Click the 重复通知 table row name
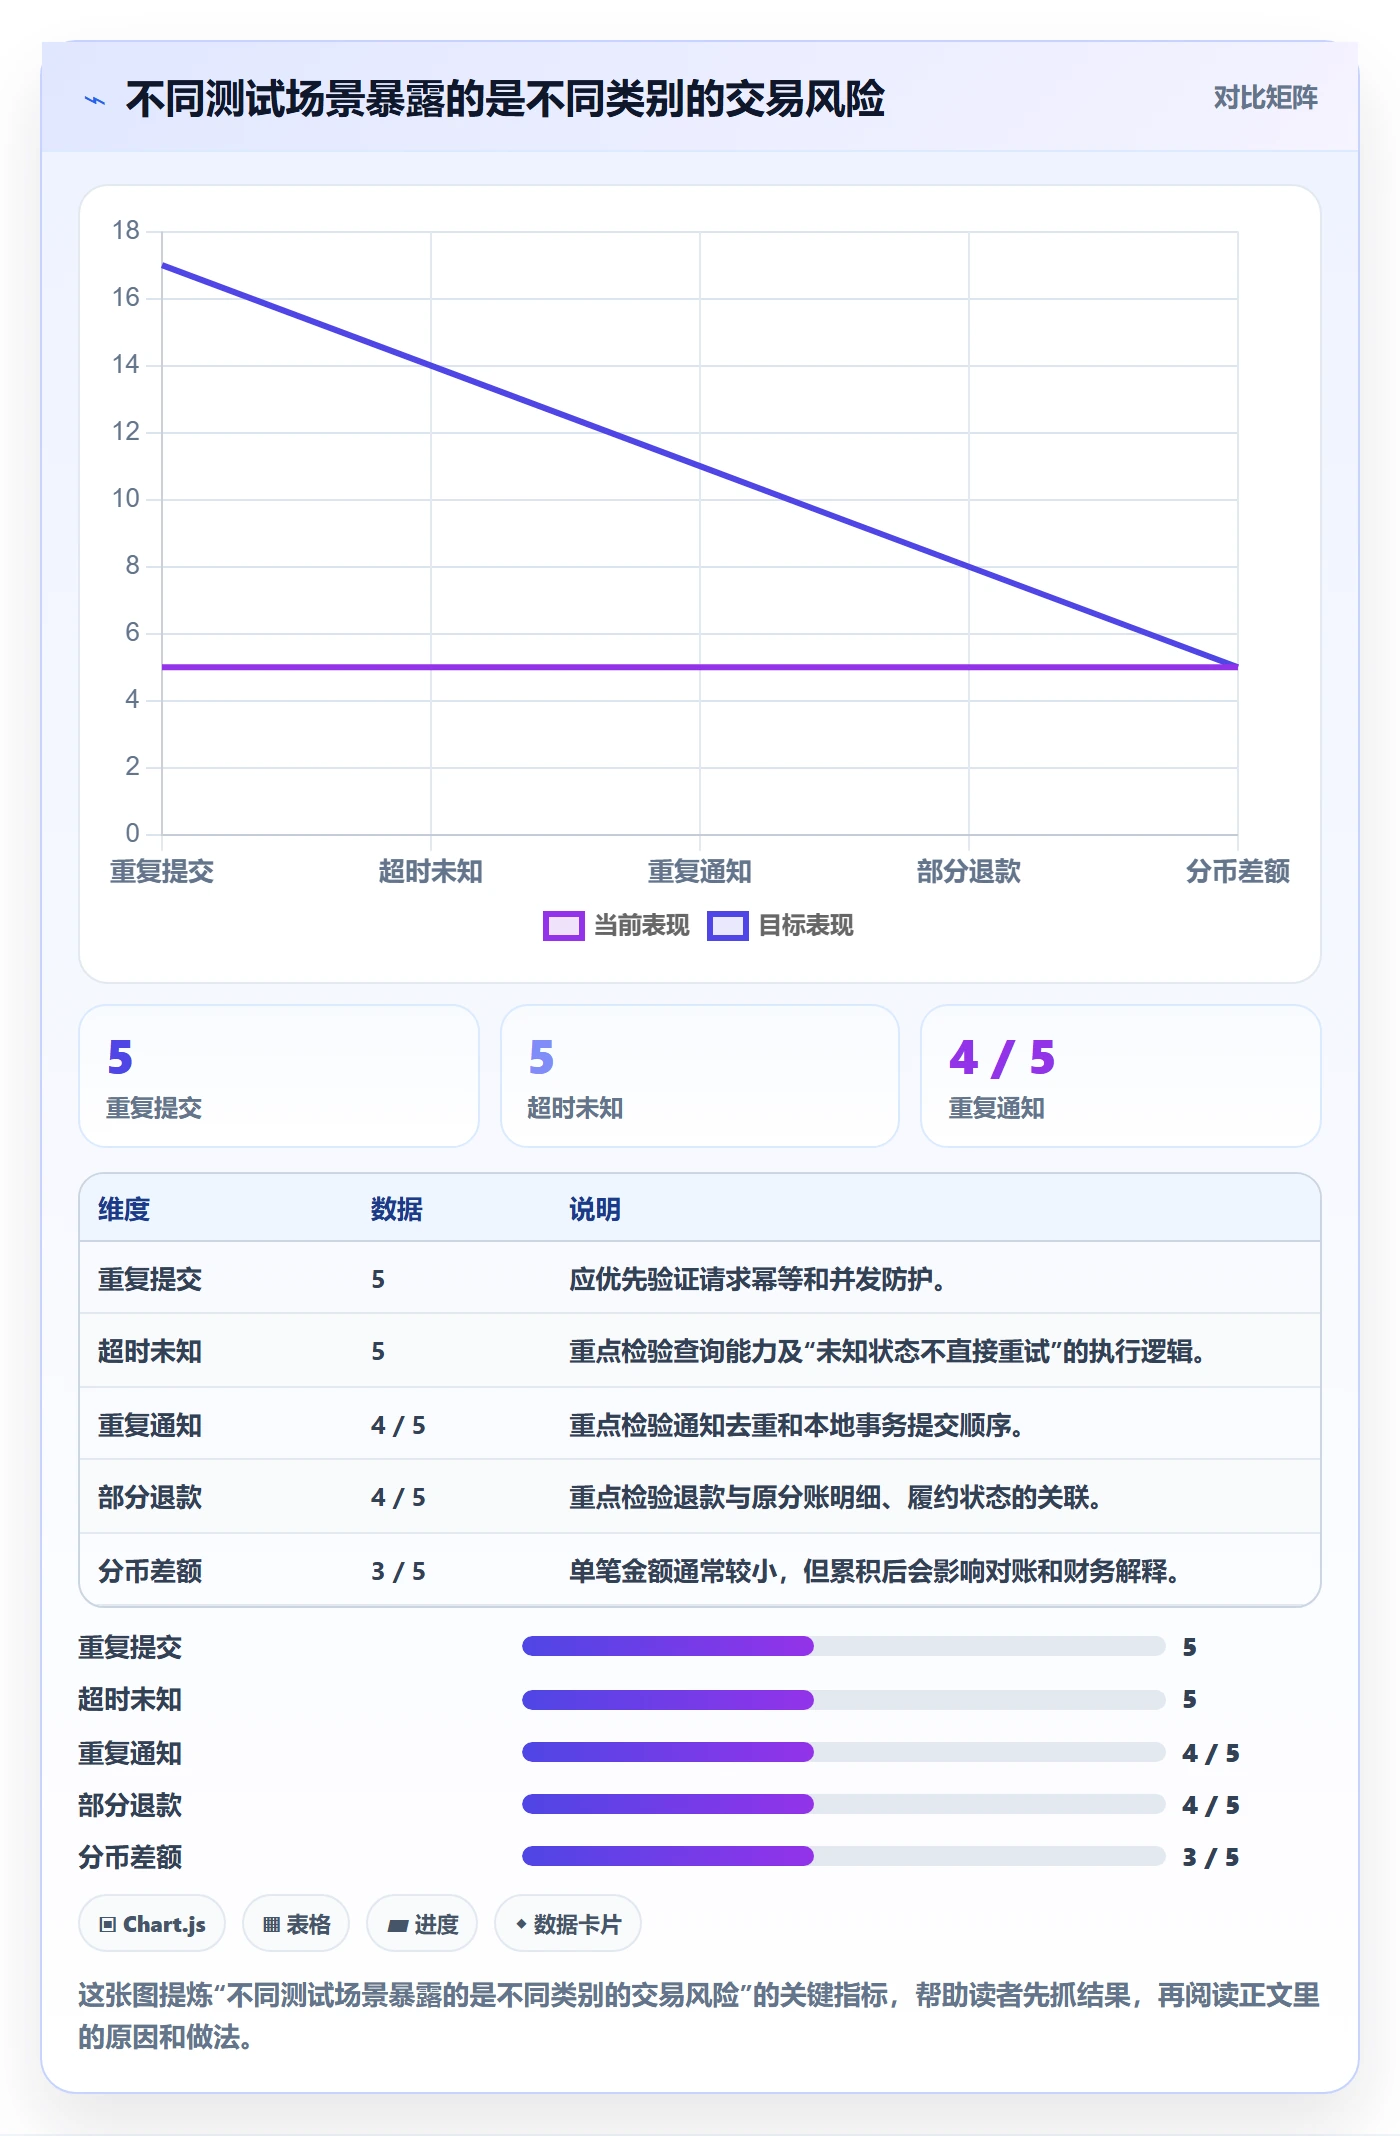Screen dimensions: 1400x2136 point(150,1425)
